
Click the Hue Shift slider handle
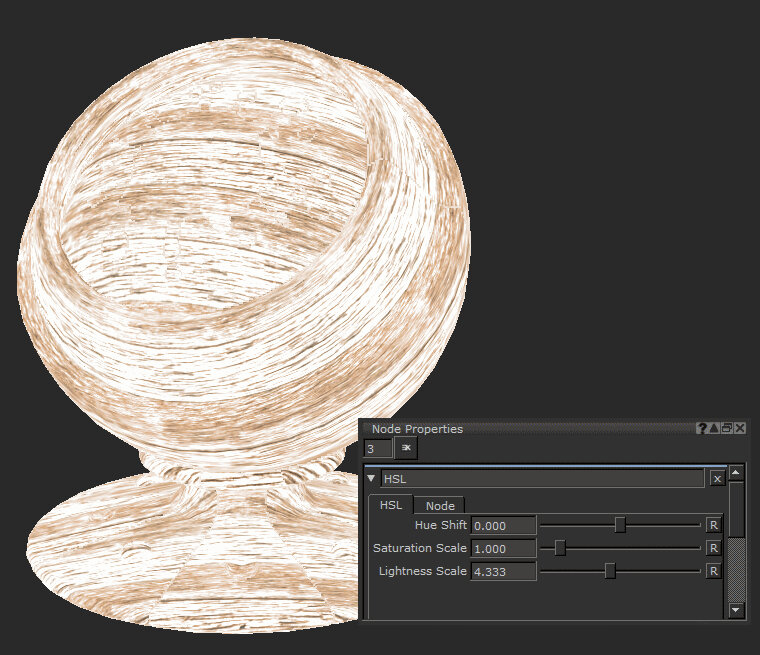[620, 525]
